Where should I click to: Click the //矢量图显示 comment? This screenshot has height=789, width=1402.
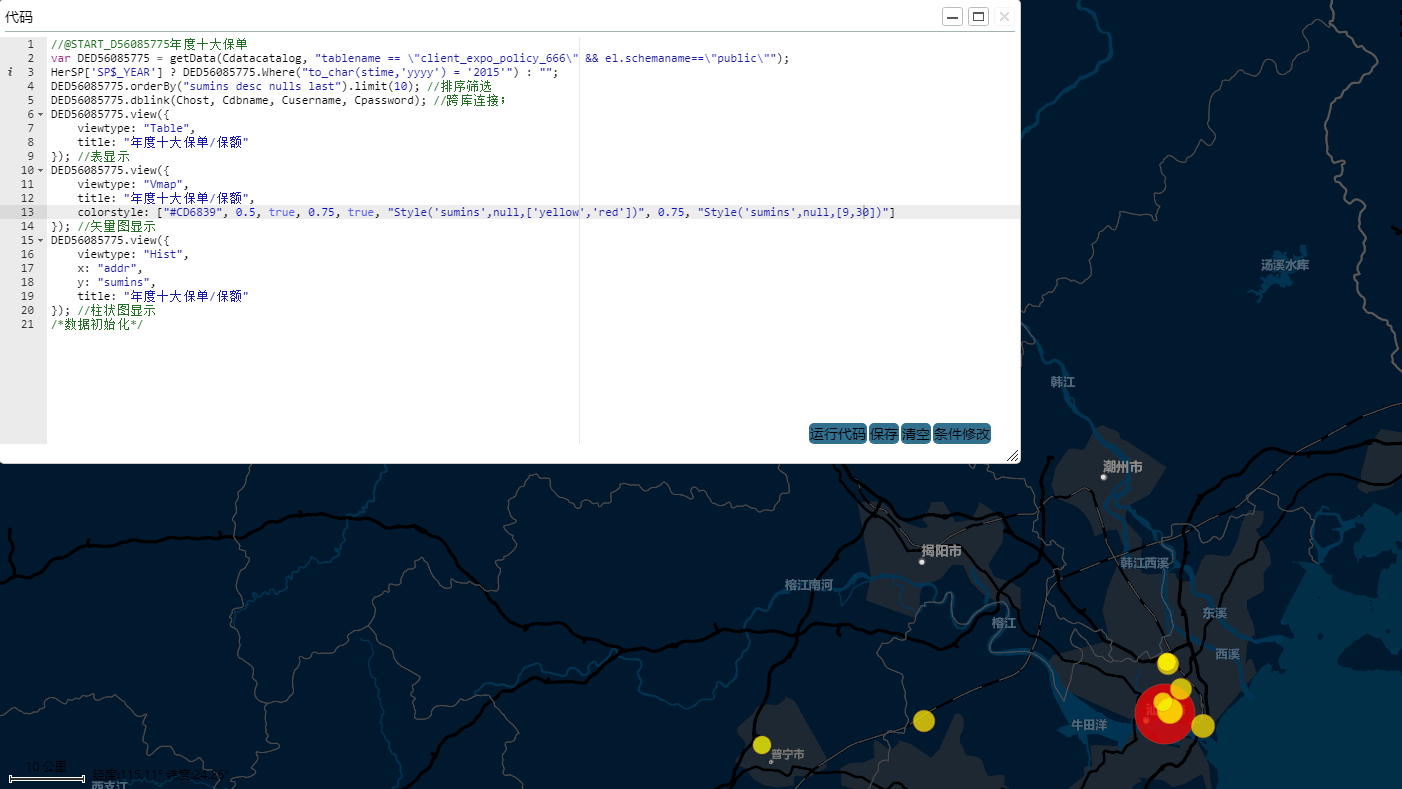(x=116, y=226)
